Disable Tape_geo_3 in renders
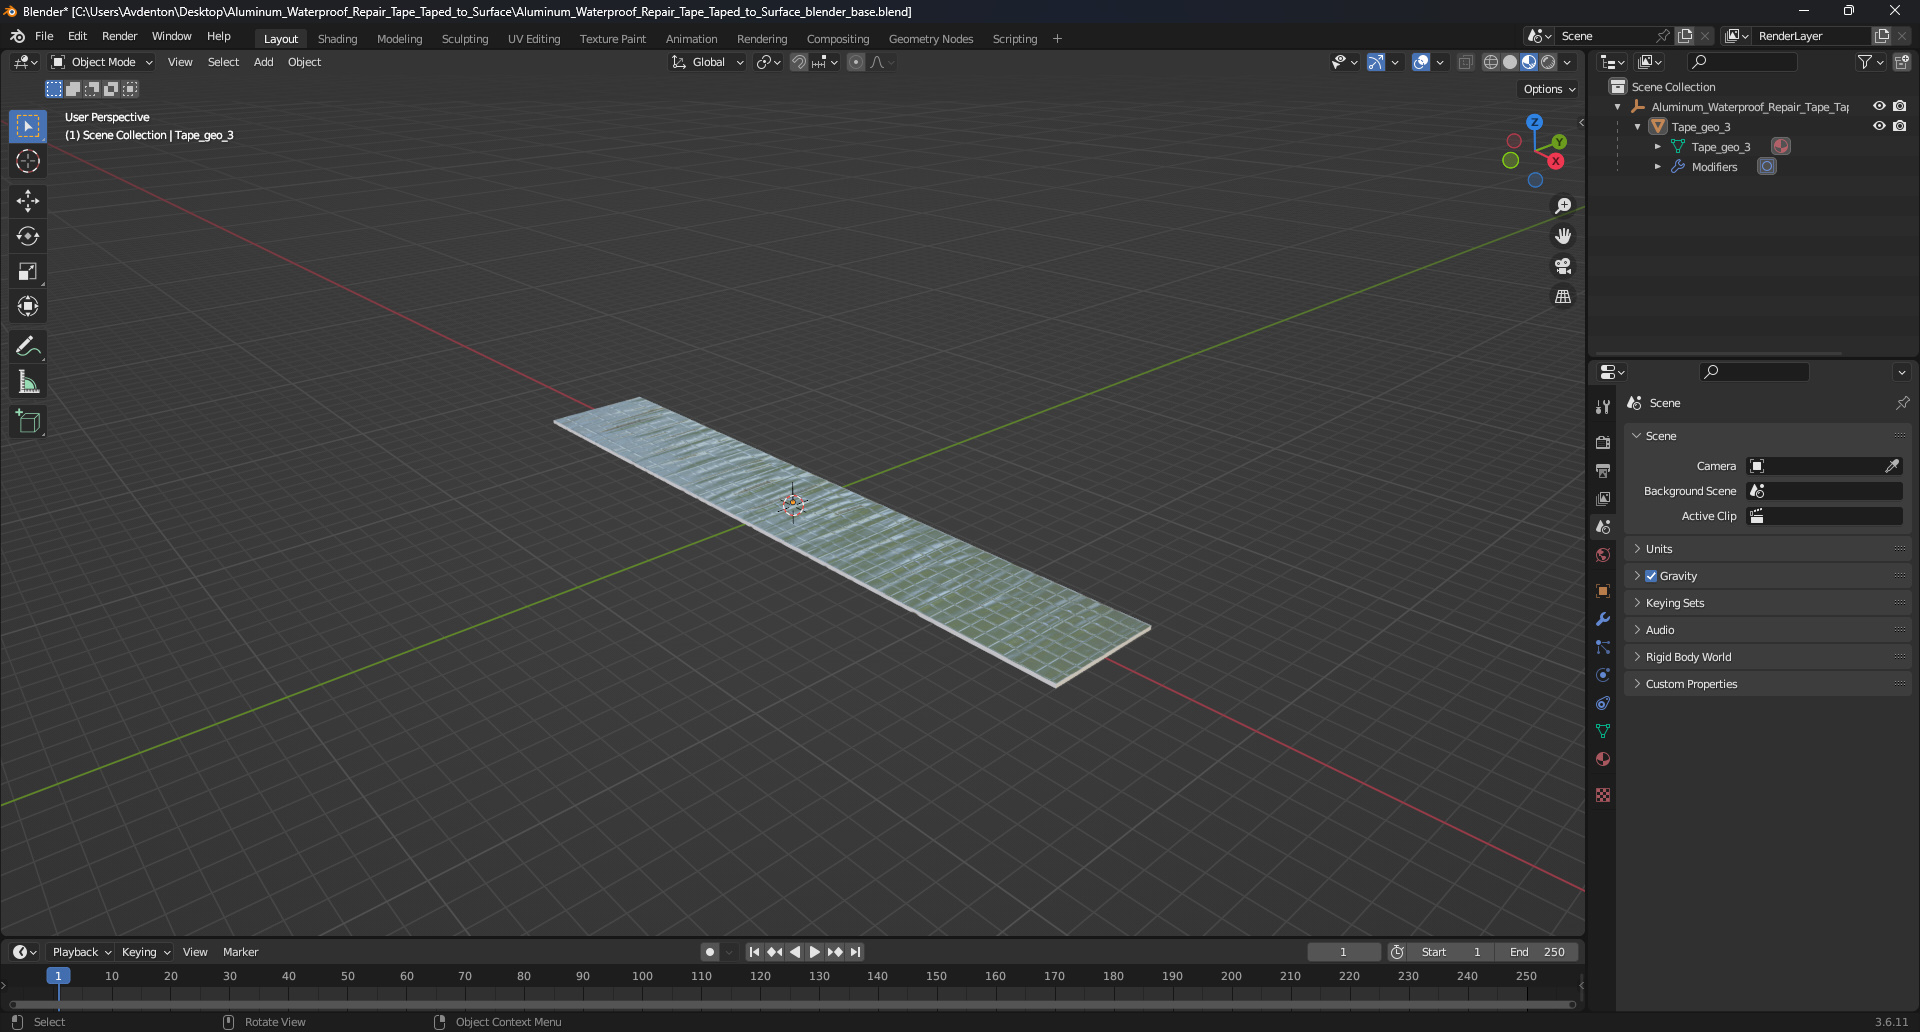This screenshot has width=1920, height=1032. pos(1899,126)
